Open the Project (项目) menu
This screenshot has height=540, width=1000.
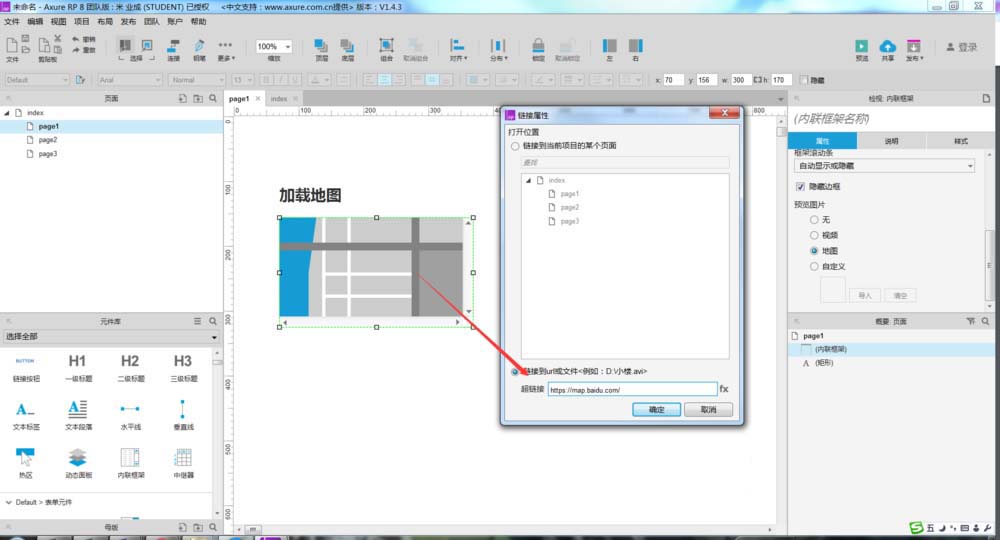pos(82,22)
